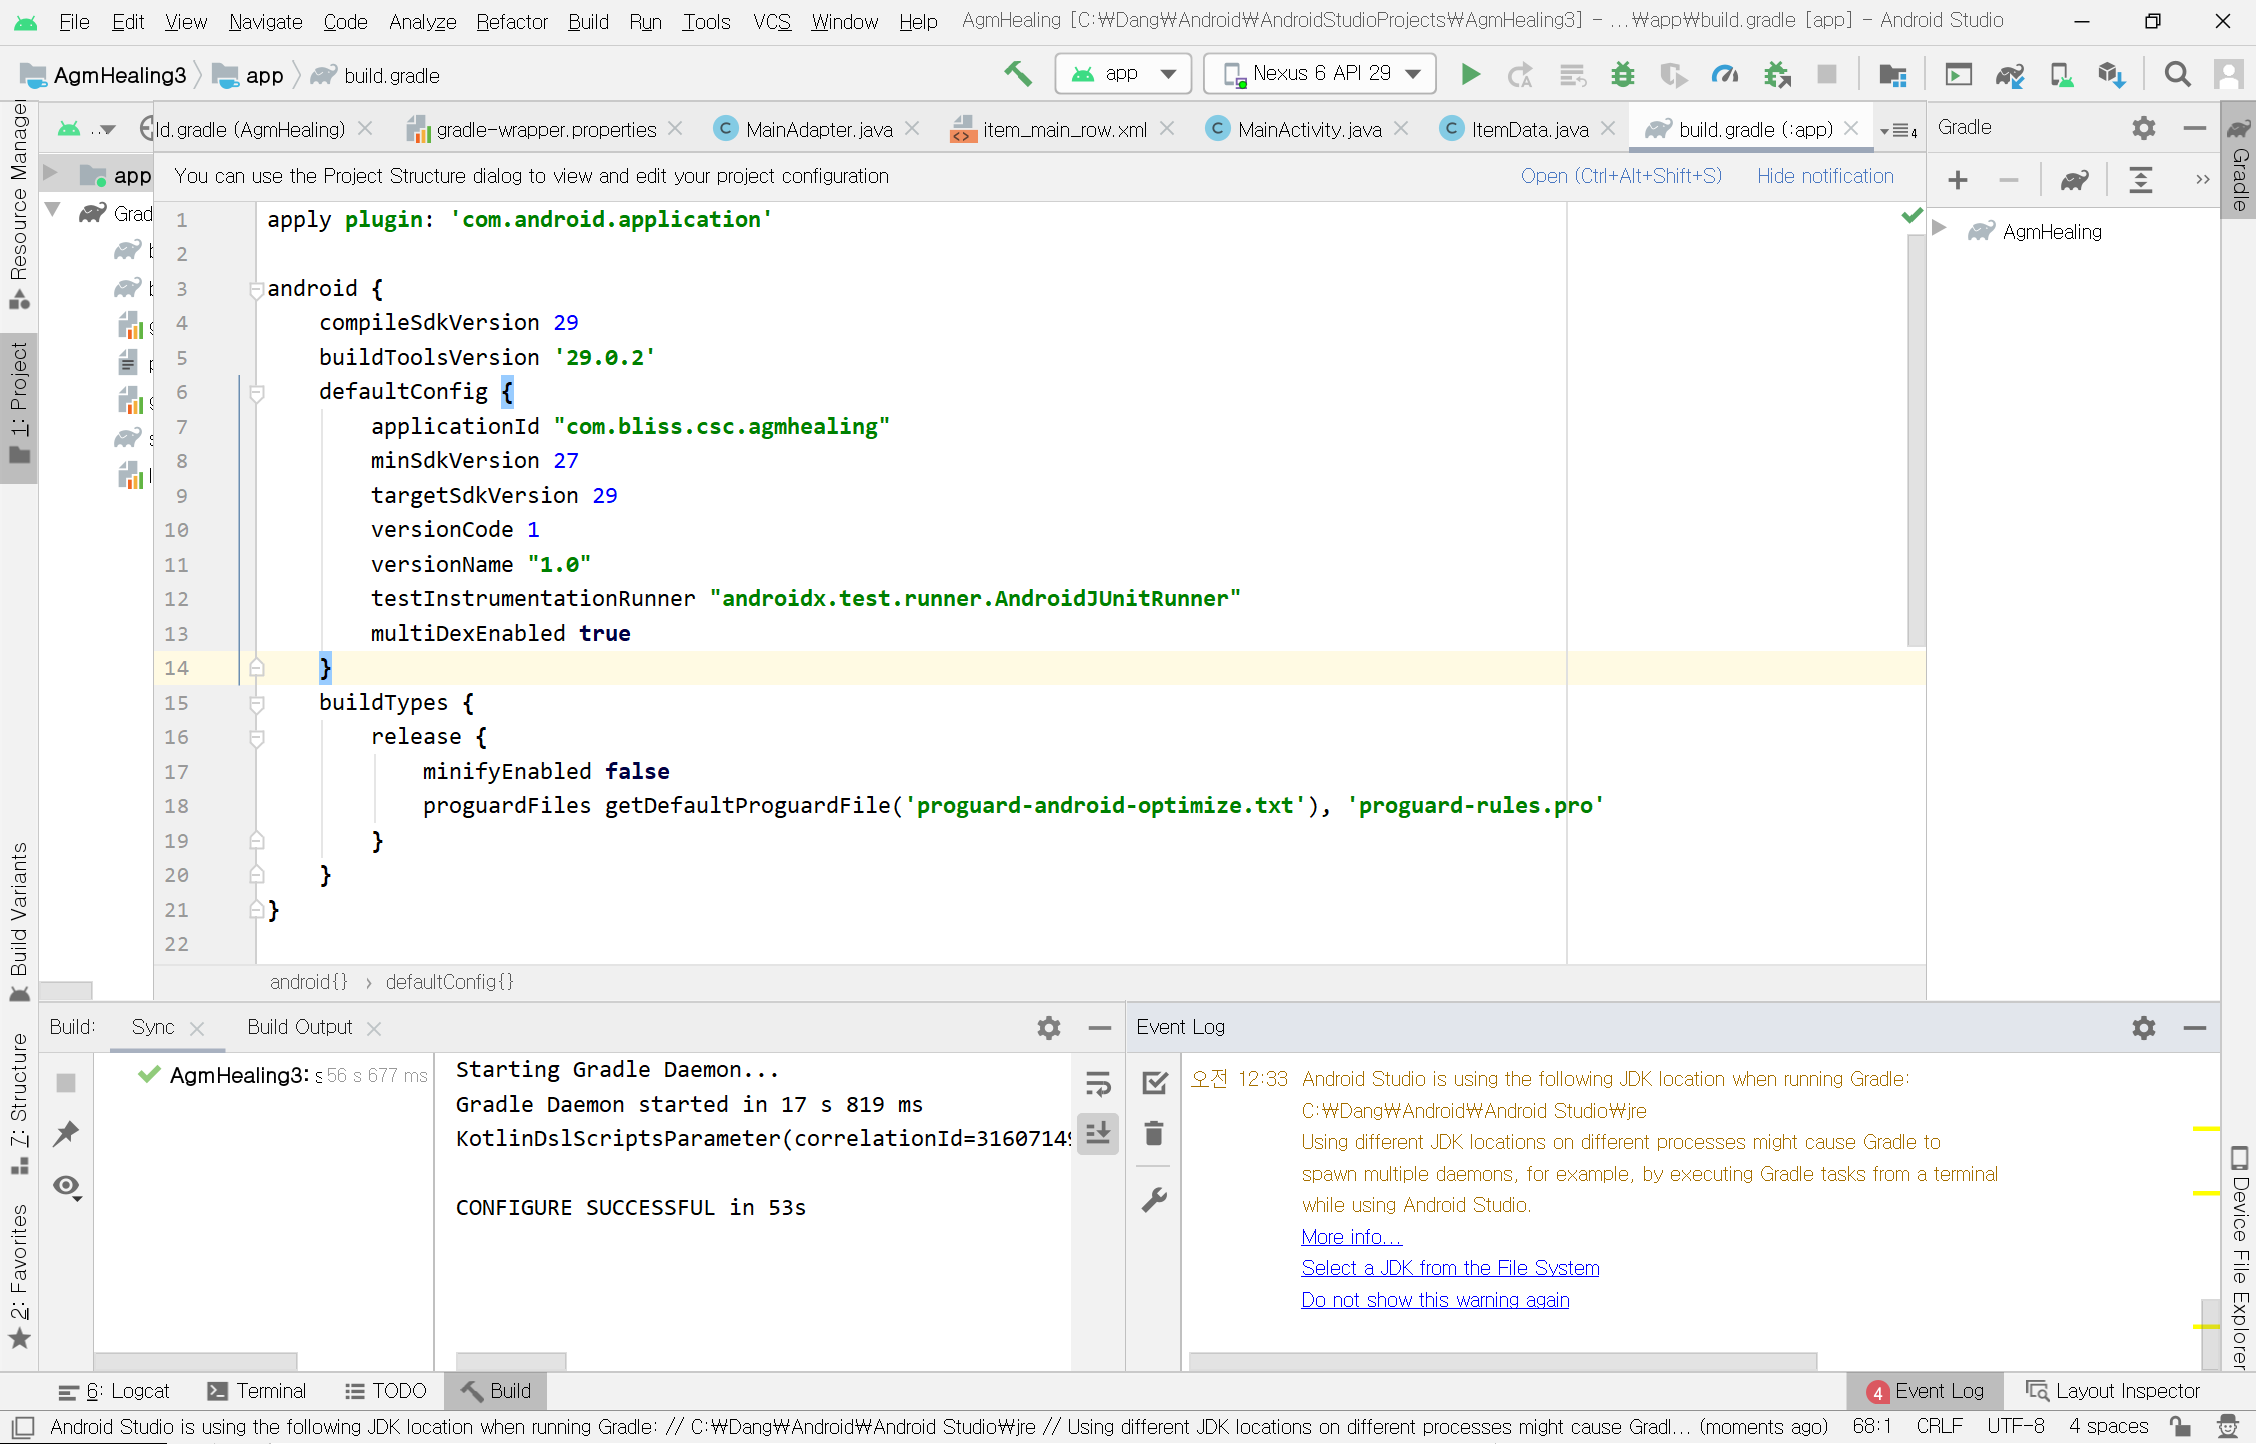Toggle the build view eye options

click(67, 1187)
